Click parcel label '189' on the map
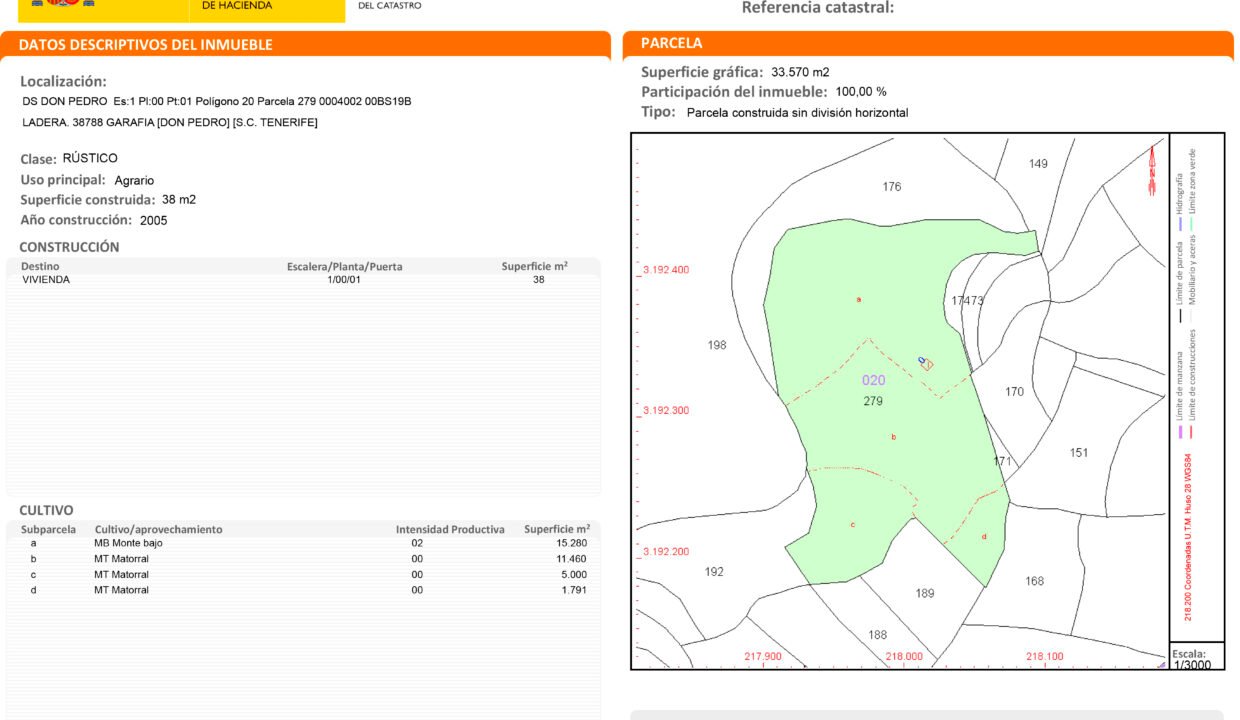Viewport: 1240px width, 720px height. (925, 594)
